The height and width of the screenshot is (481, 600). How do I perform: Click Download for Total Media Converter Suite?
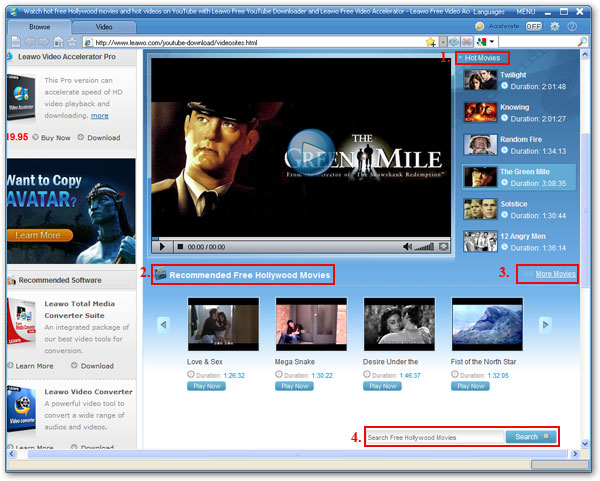93,366
